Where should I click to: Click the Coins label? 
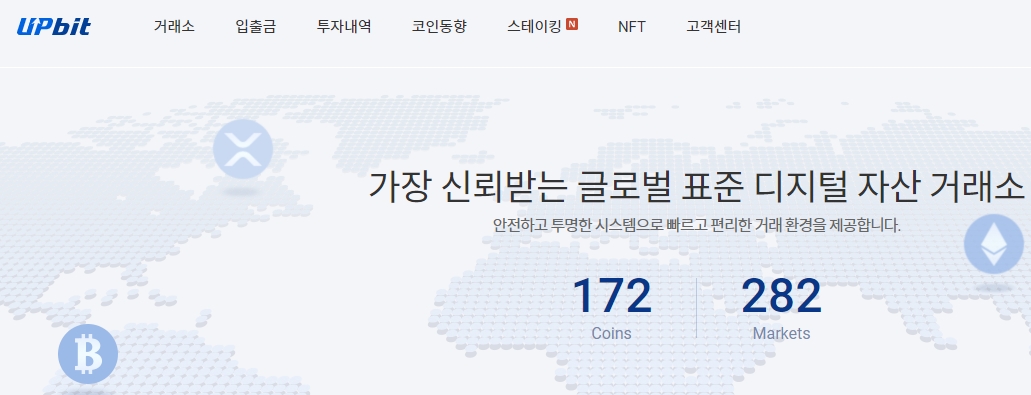[611, 333]
